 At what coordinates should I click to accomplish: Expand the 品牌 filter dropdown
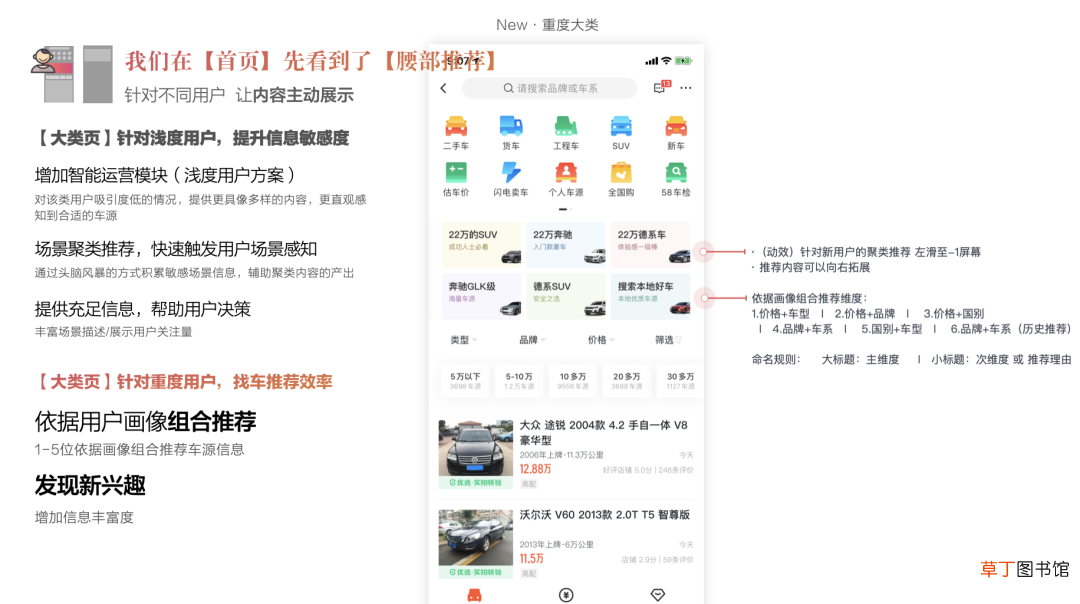tap(532, 340)
